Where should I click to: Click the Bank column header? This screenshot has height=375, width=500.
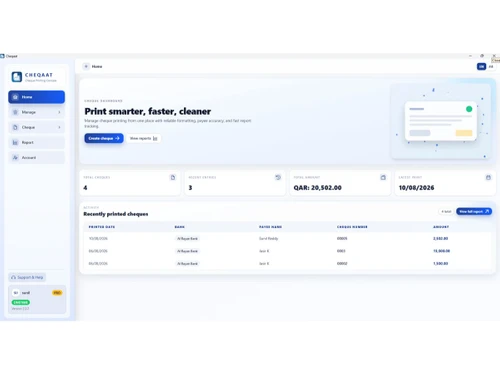point(180,227)
